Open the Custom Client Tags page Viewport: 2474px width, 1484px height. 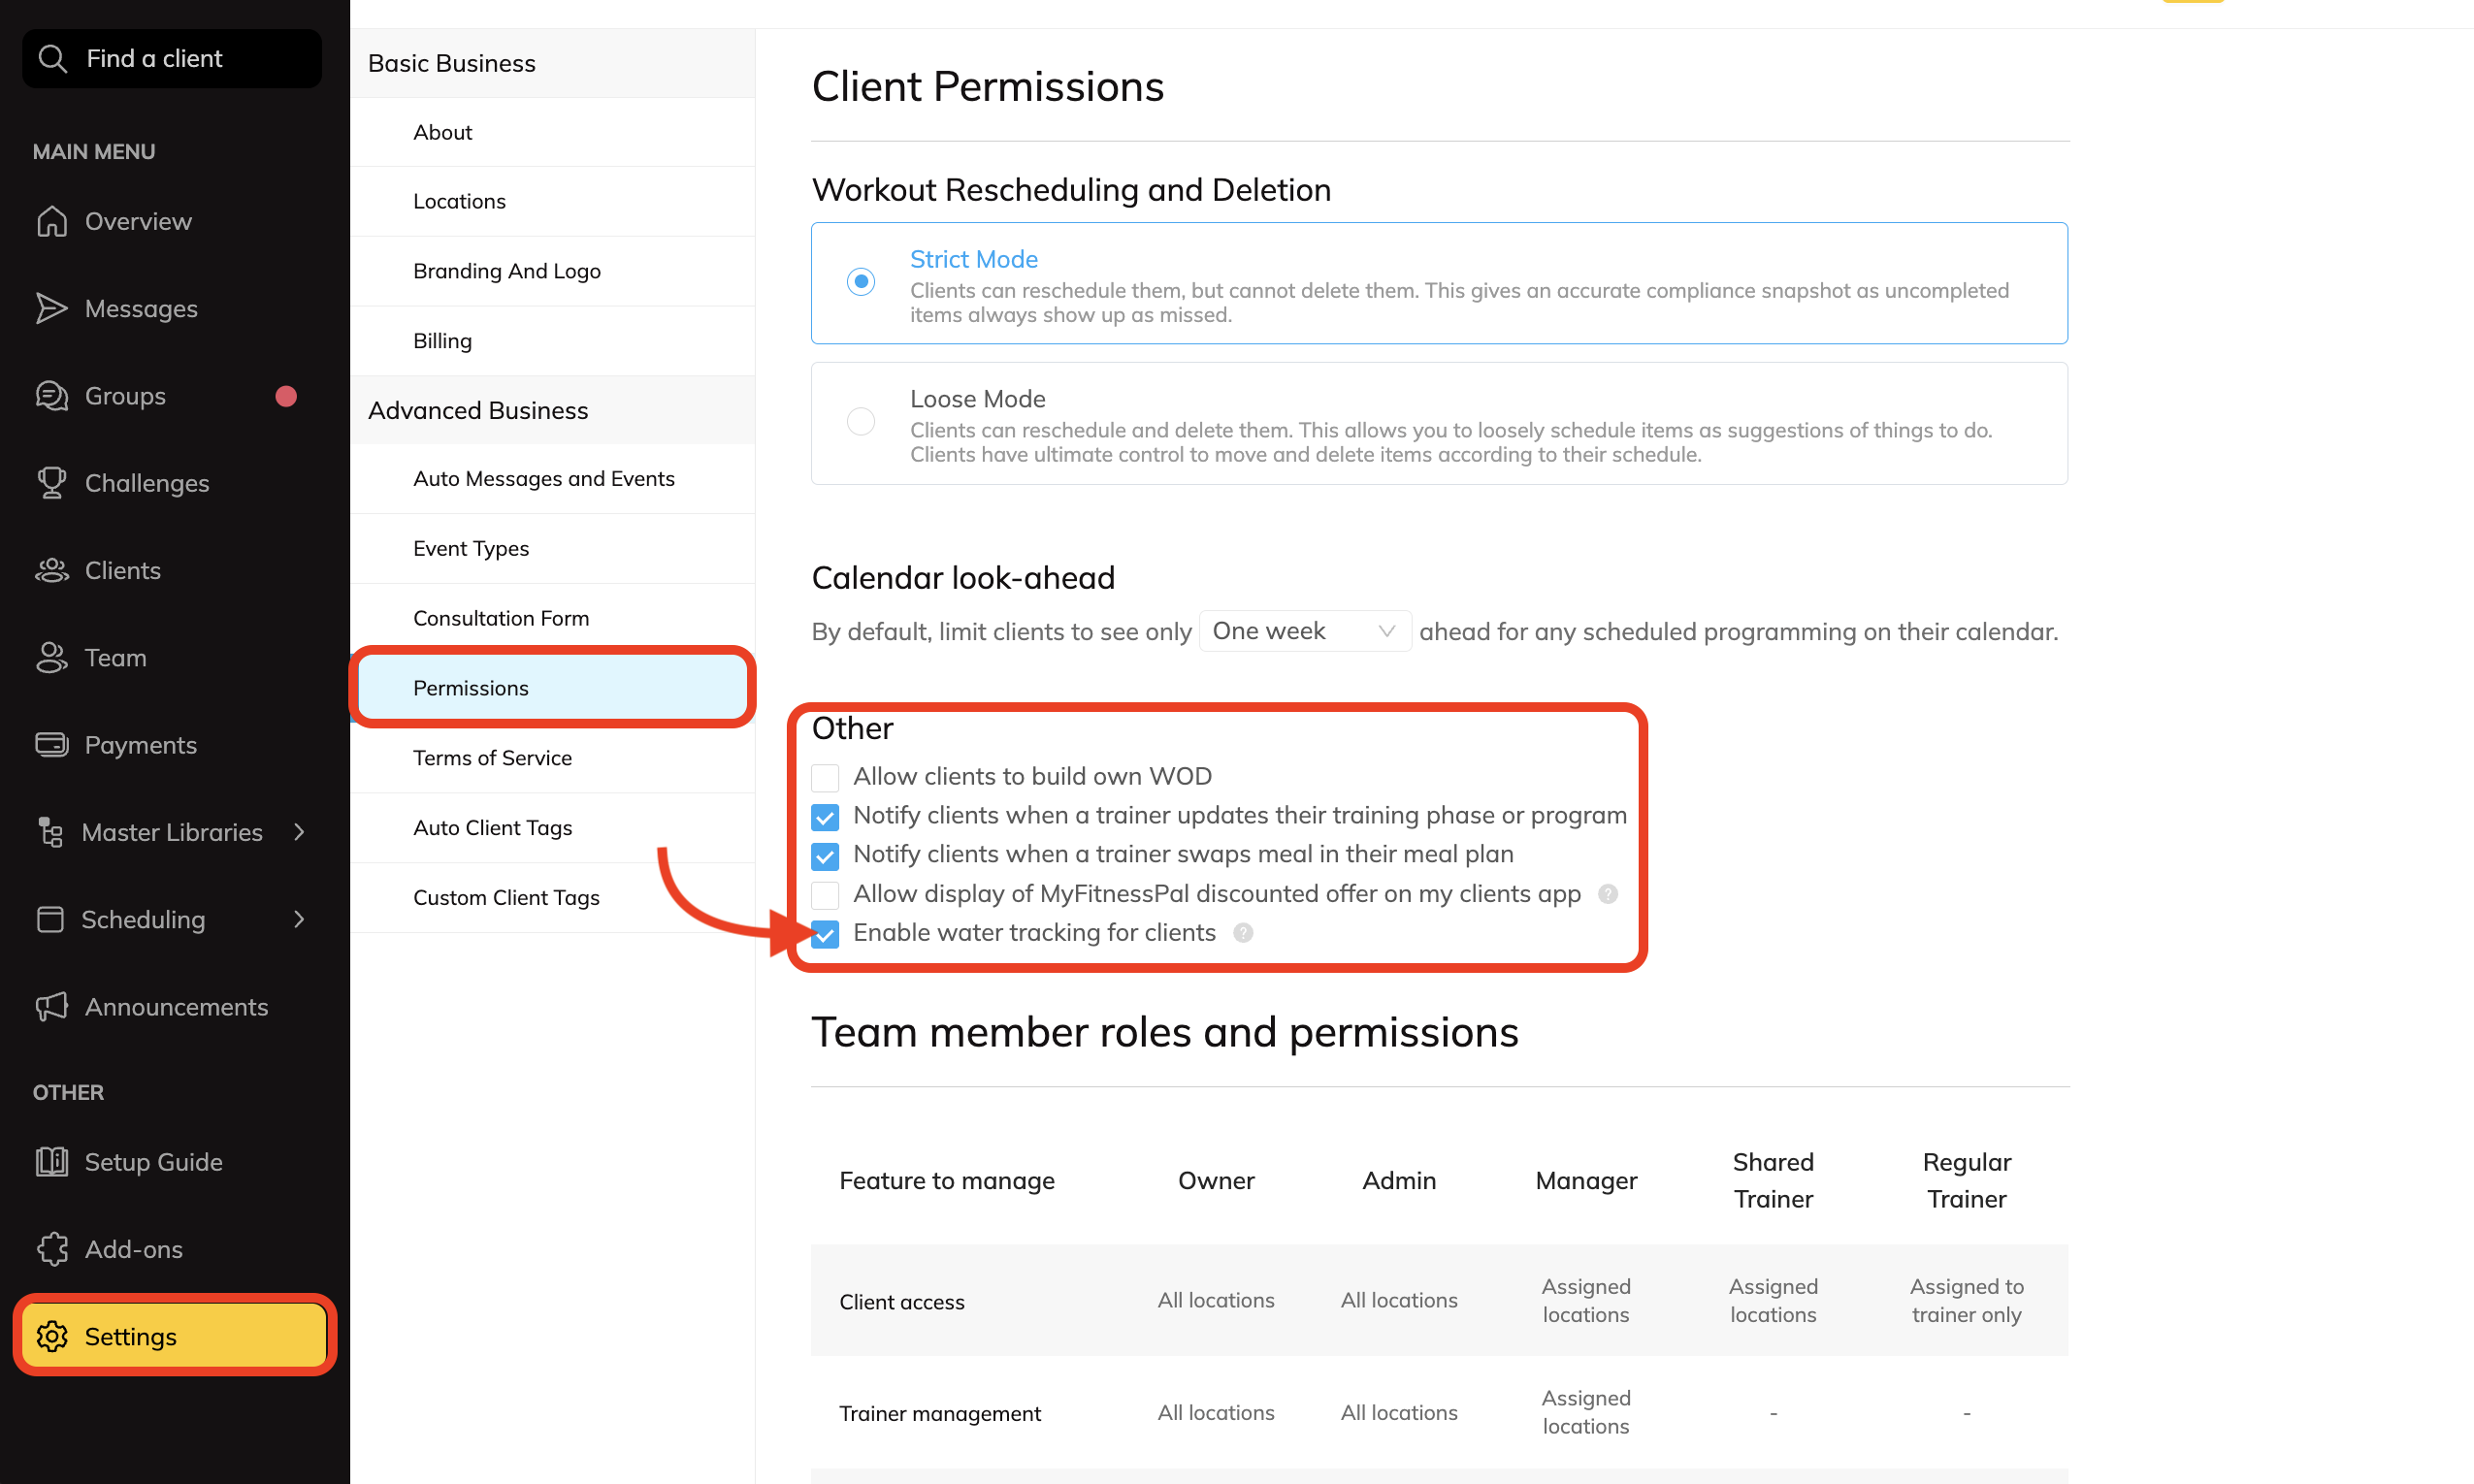point(506,897)
